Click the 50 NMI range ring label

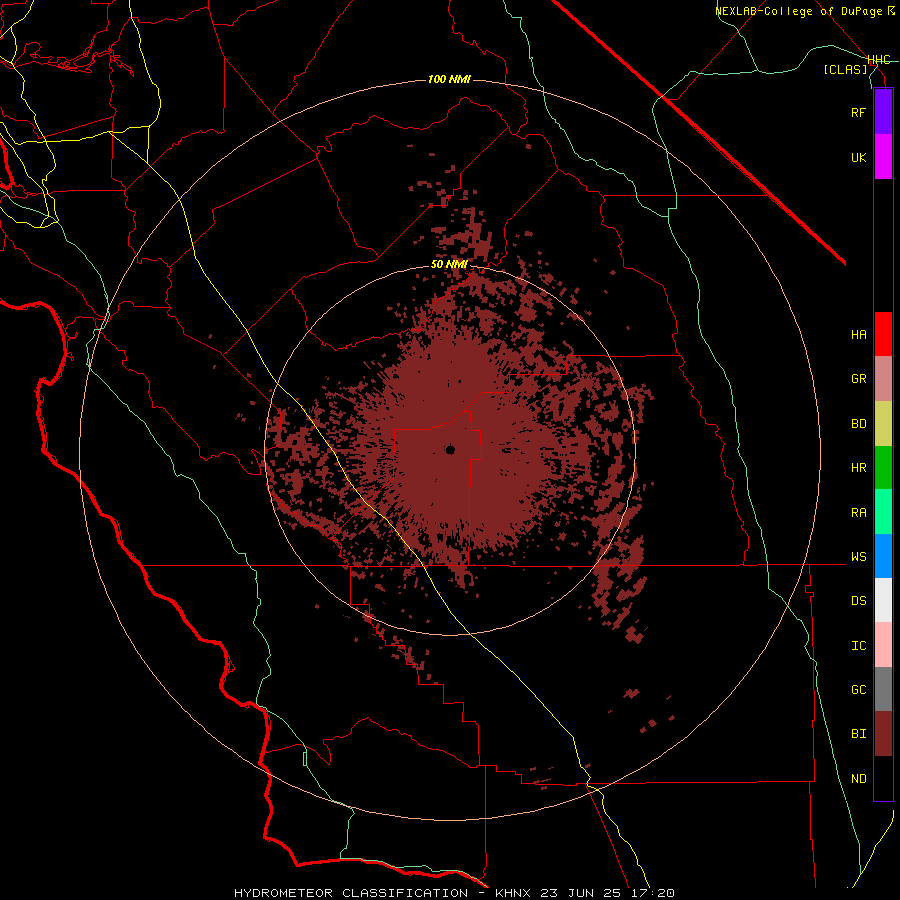click(x=449, y=264)
